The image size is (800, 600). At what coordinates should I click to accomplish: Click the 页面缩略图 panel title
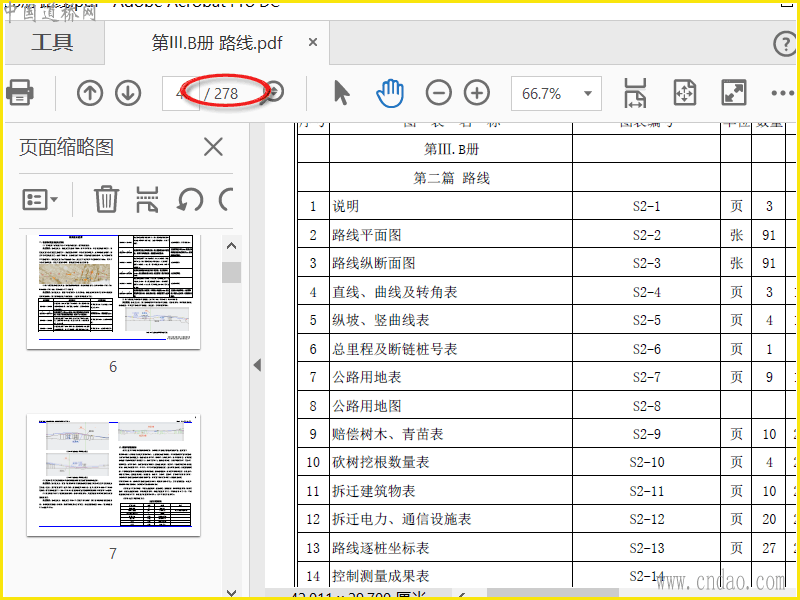(66, 147)
